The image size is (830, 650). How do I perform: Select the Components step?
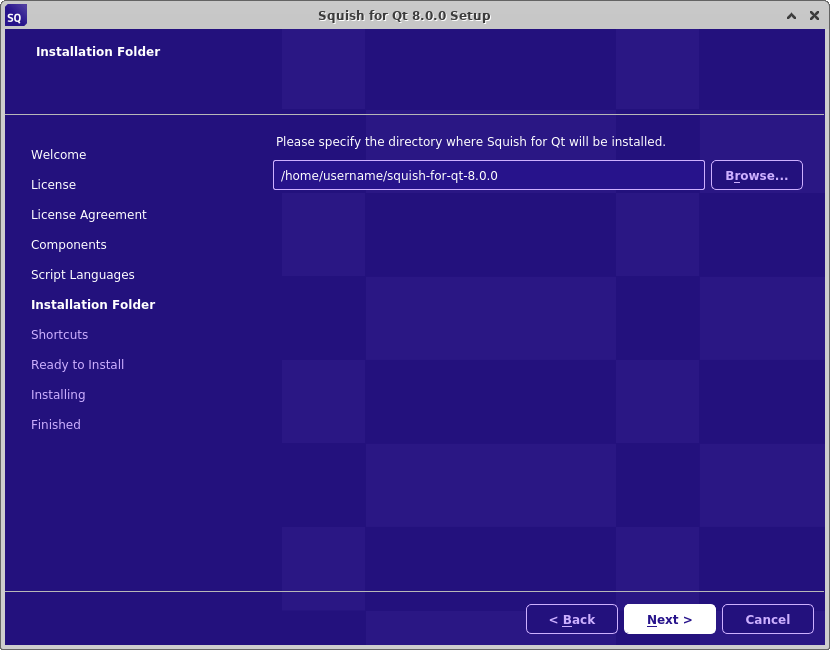[68, 244]
